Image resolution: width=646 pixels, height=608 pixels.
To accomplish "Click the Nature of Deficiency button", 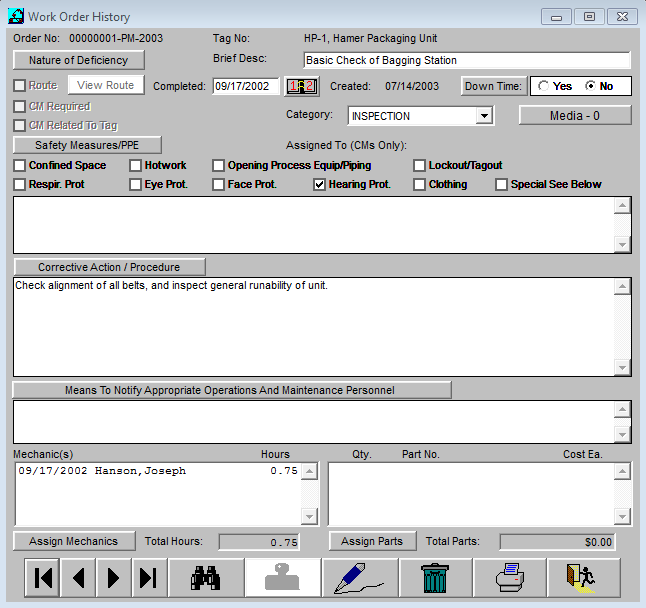I will (79, 60).
